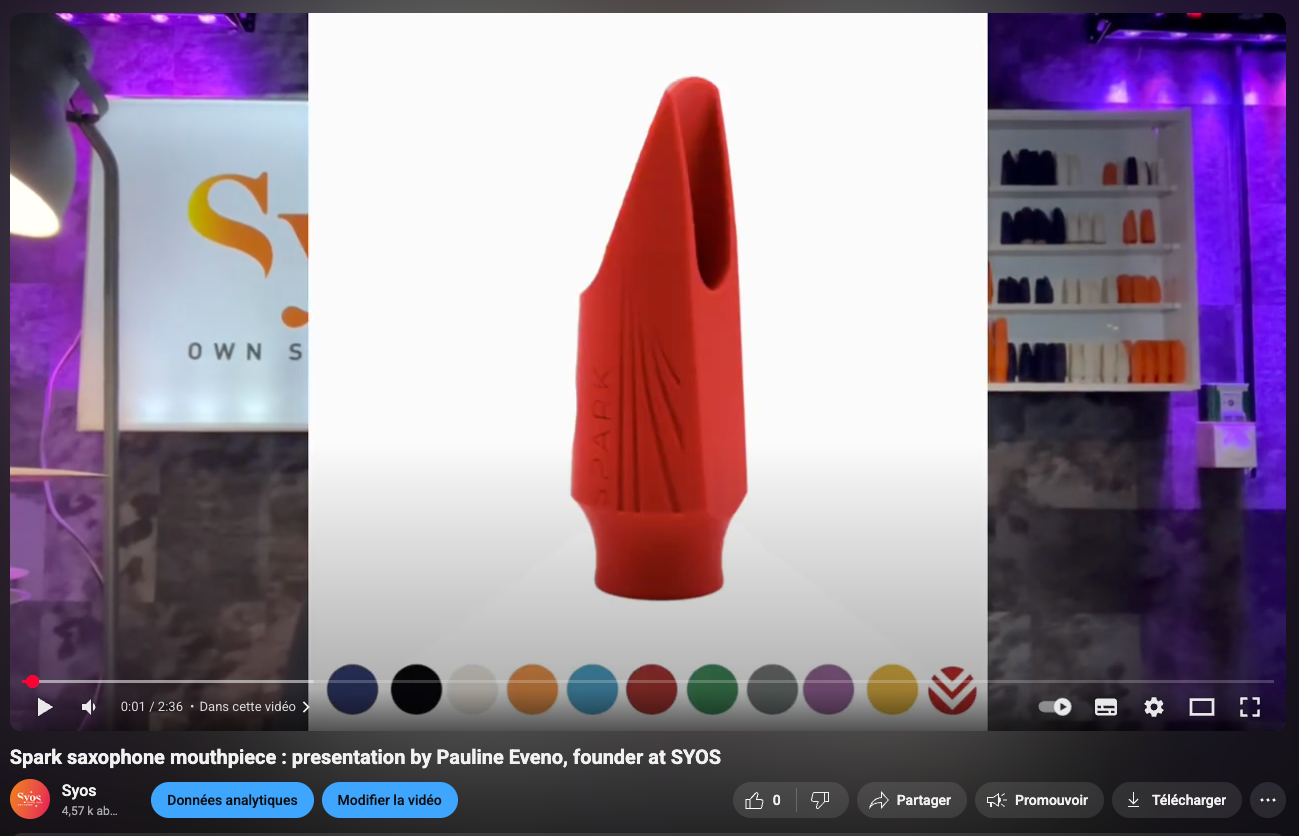This screenshot has width=1299, height=836.
Task: Download video with Télécharger
Action: 1176,800
